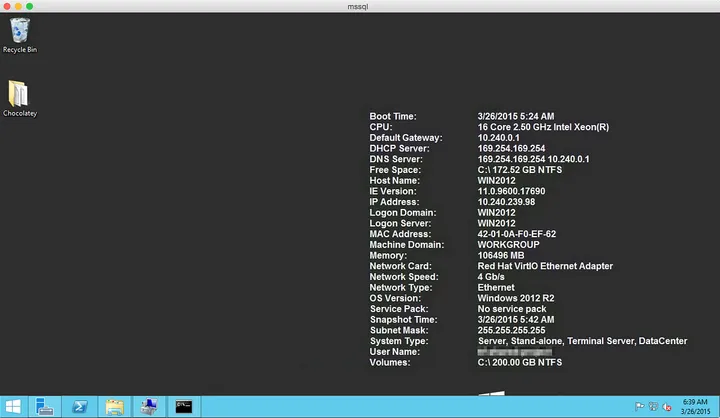The width and height of the screenshot is (720, 418).
Task: Click the Free Space value 172.52 GB
Action: (x=520, y=170)
